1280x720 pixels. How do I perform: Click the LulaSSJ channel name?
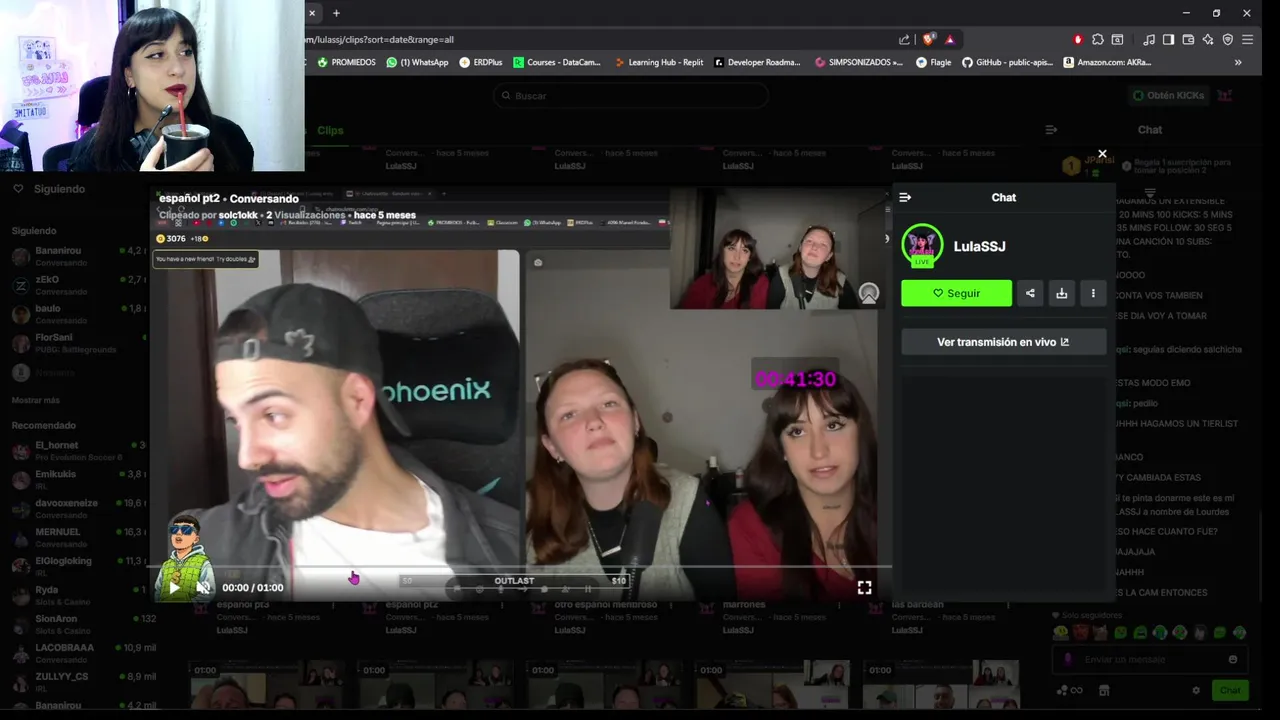tap(980, 246)
